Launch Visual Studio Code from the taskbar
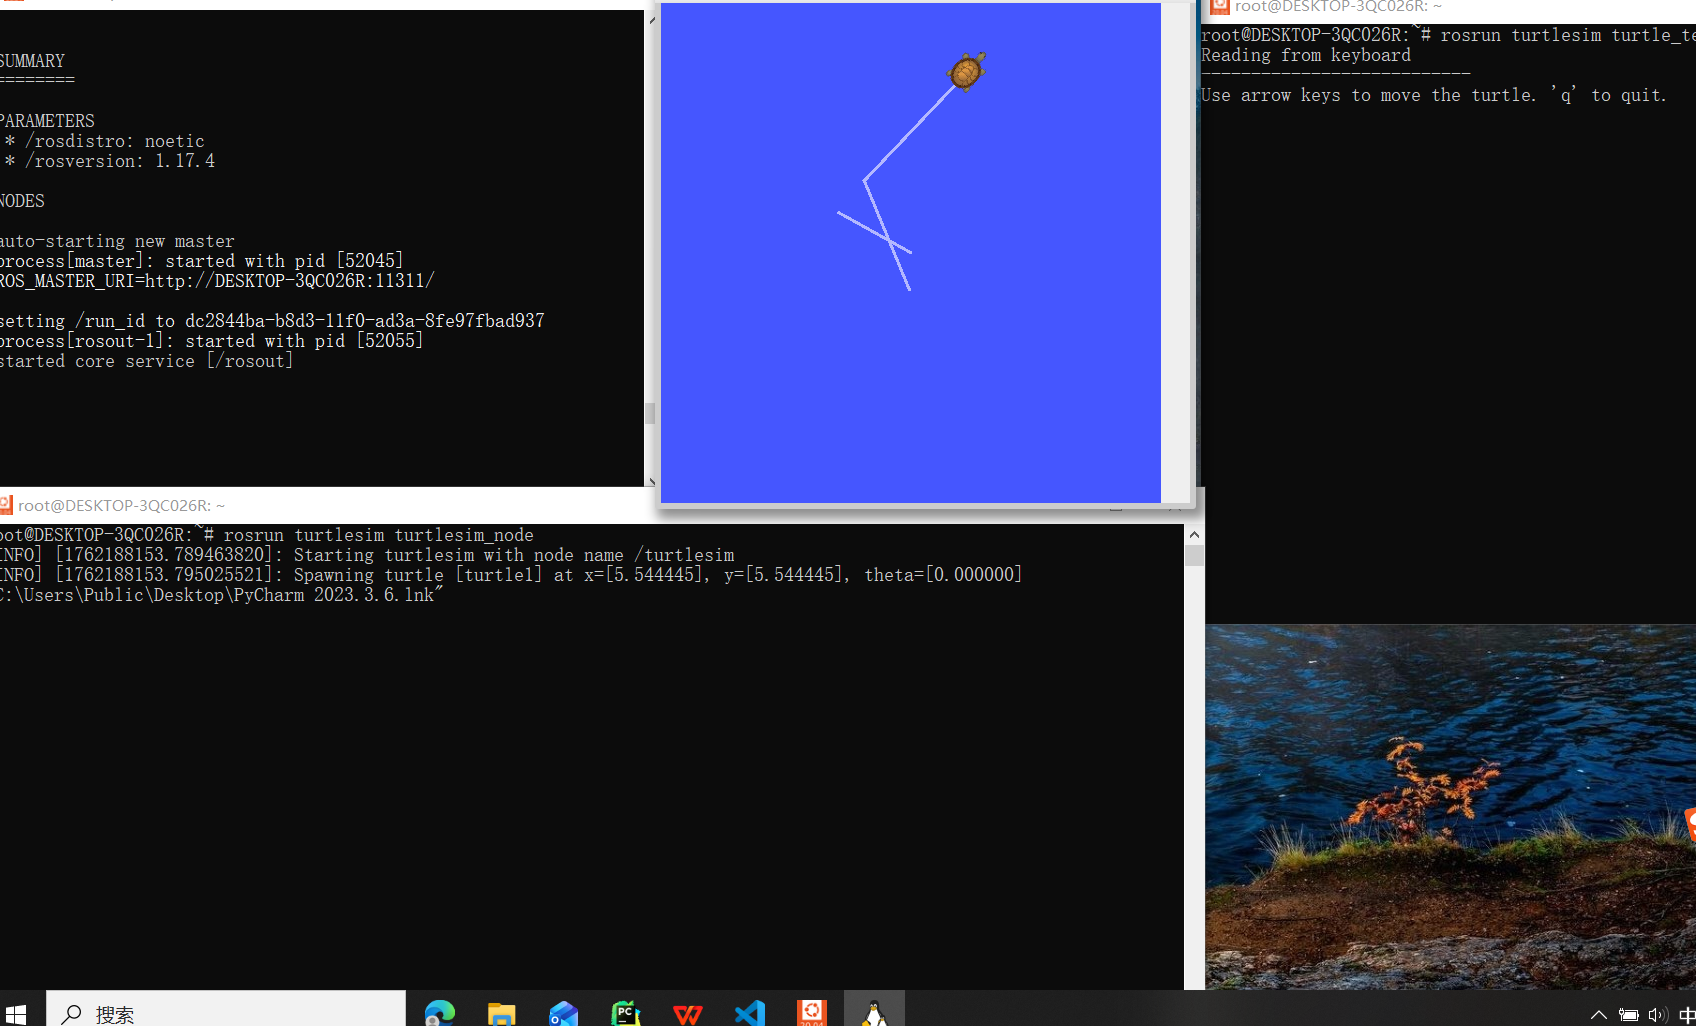Screen dimensions: 1696x1026 coord(749,1013)
